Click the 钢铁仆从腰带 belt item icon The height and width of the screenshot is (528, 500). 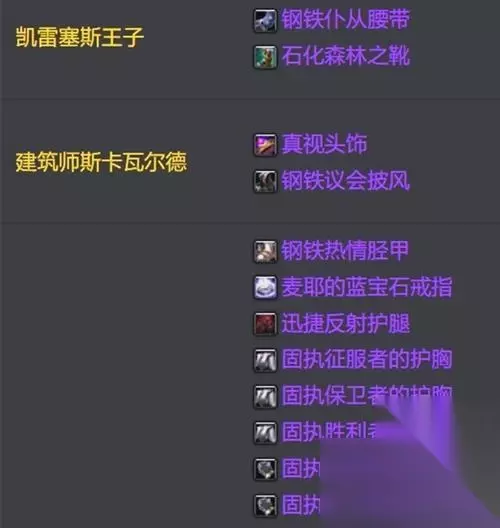(x=265, y=21)
